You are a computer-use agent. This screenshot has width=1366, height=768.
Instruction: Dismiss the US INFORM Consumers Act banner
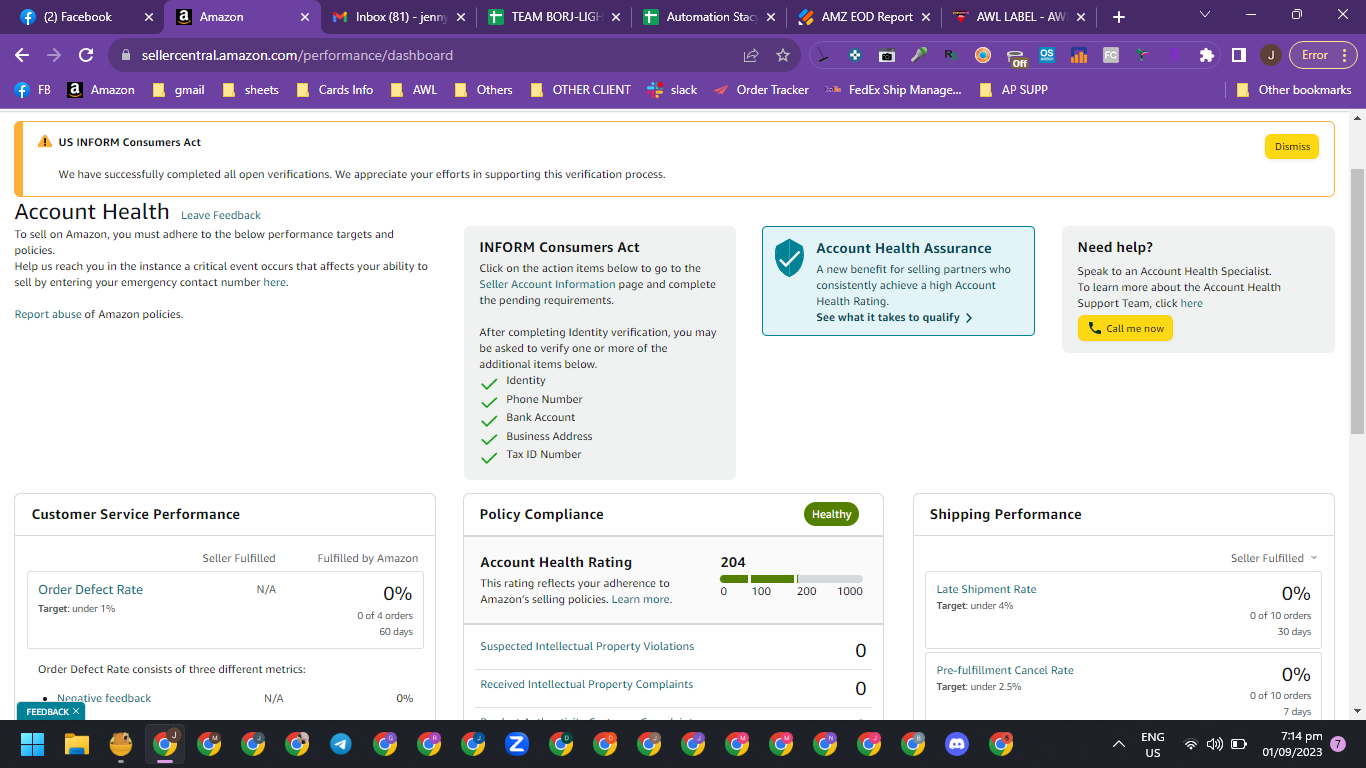click(1292, 146)
